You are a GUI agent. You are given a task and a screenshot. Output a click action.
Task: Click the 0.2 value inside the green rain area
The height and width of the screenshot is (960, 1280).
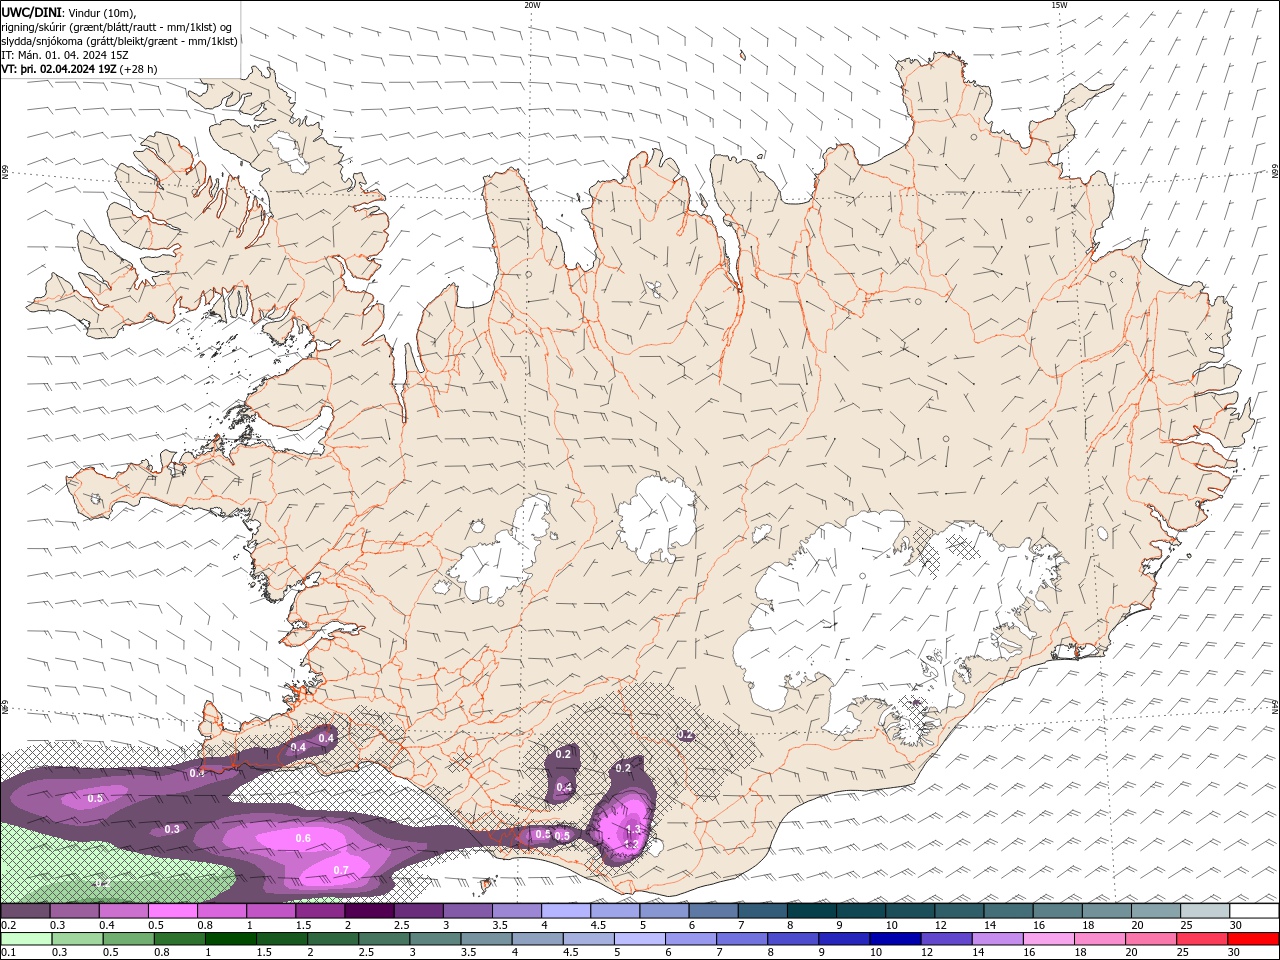(x=101, y=883)
